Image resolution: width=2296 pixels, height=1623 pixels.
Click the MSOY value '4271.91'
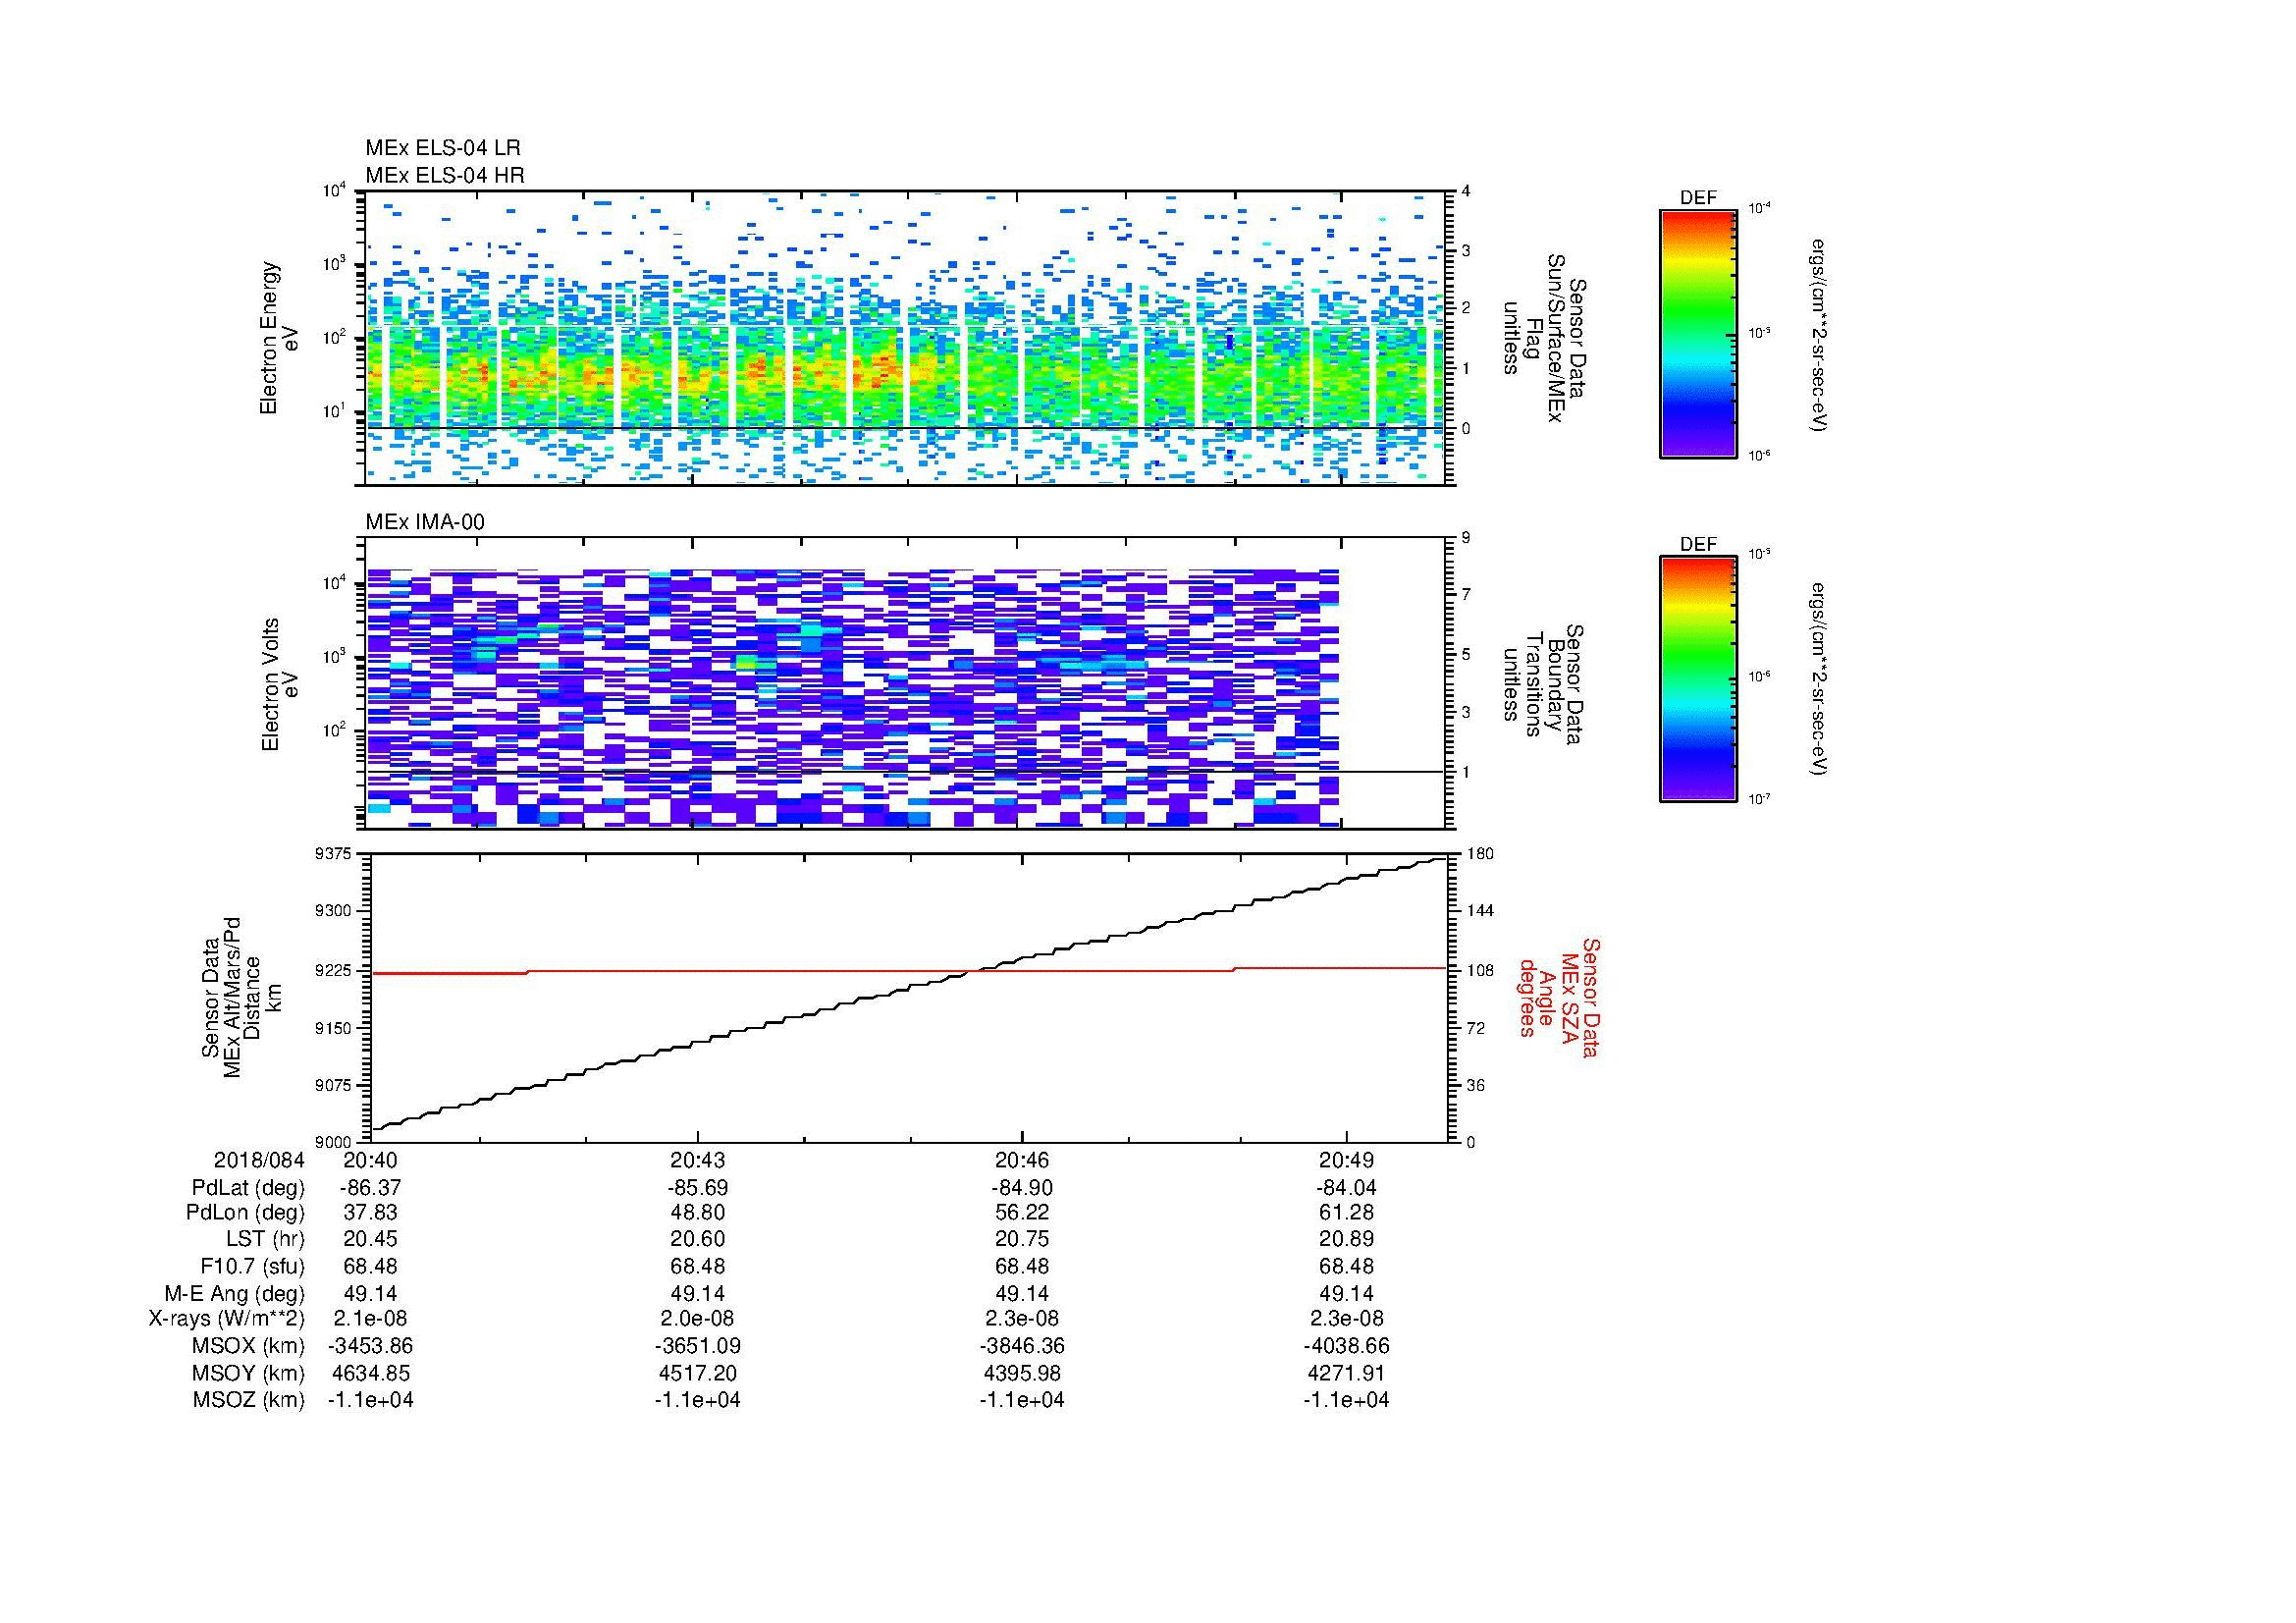click(x=1347, y=1373)
